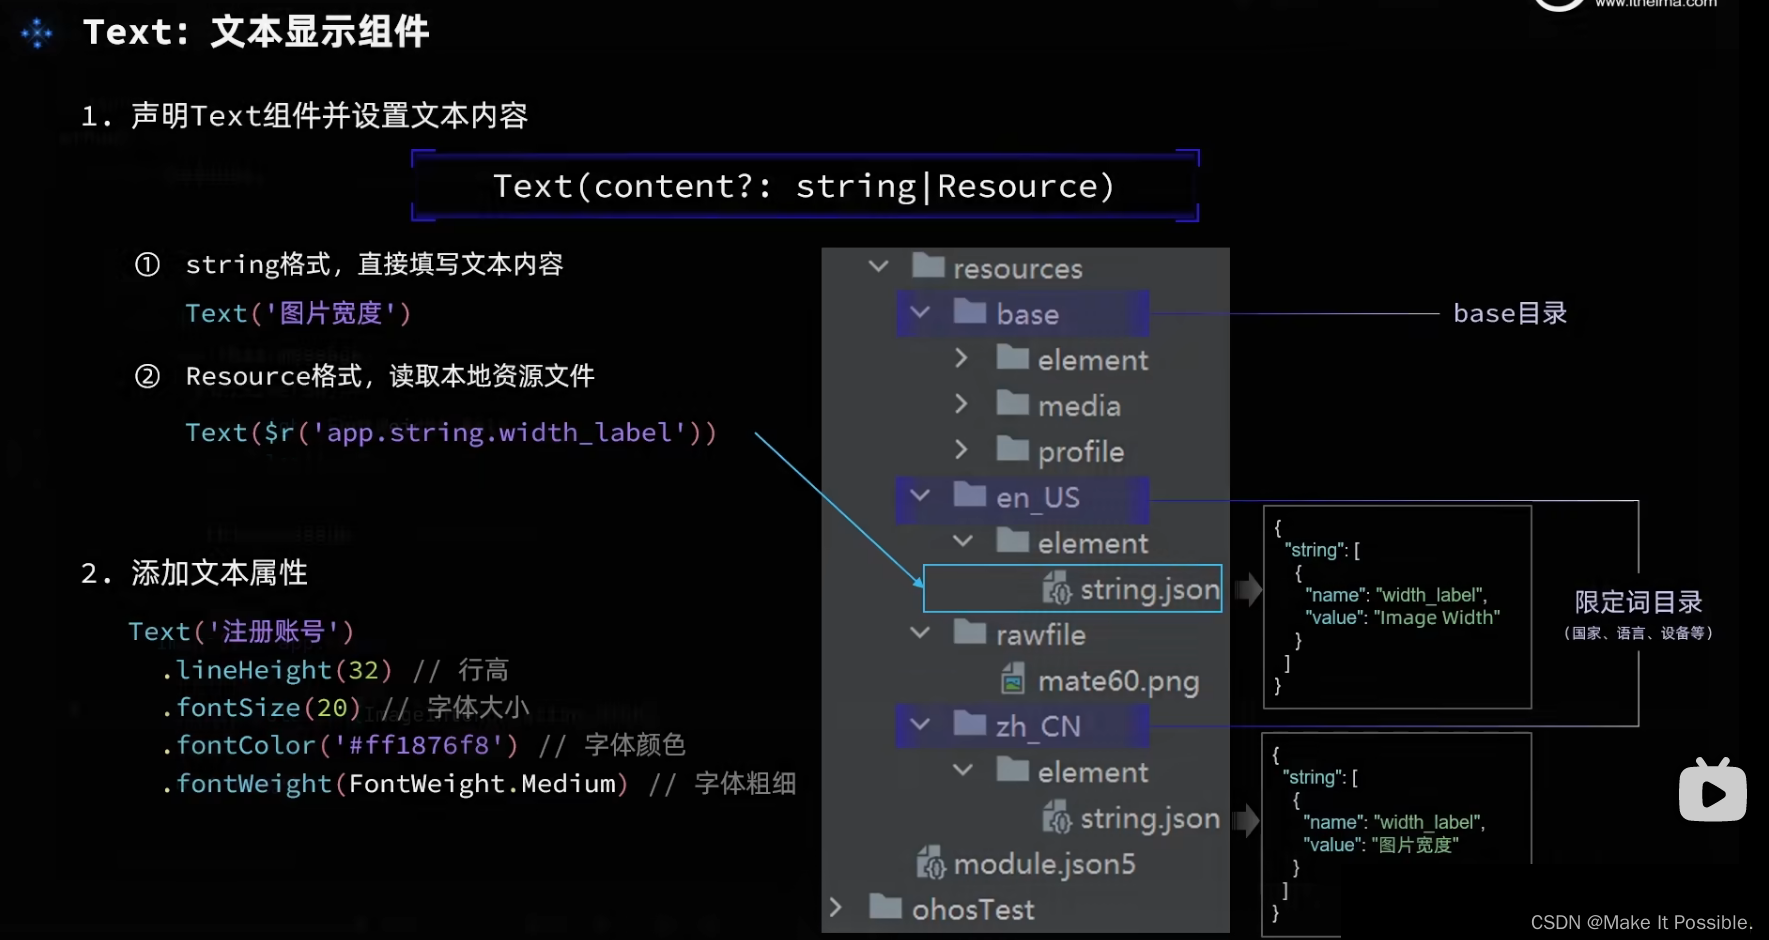Select the en_US folder label
The image size is (1769, 940).
(1038, 497)
